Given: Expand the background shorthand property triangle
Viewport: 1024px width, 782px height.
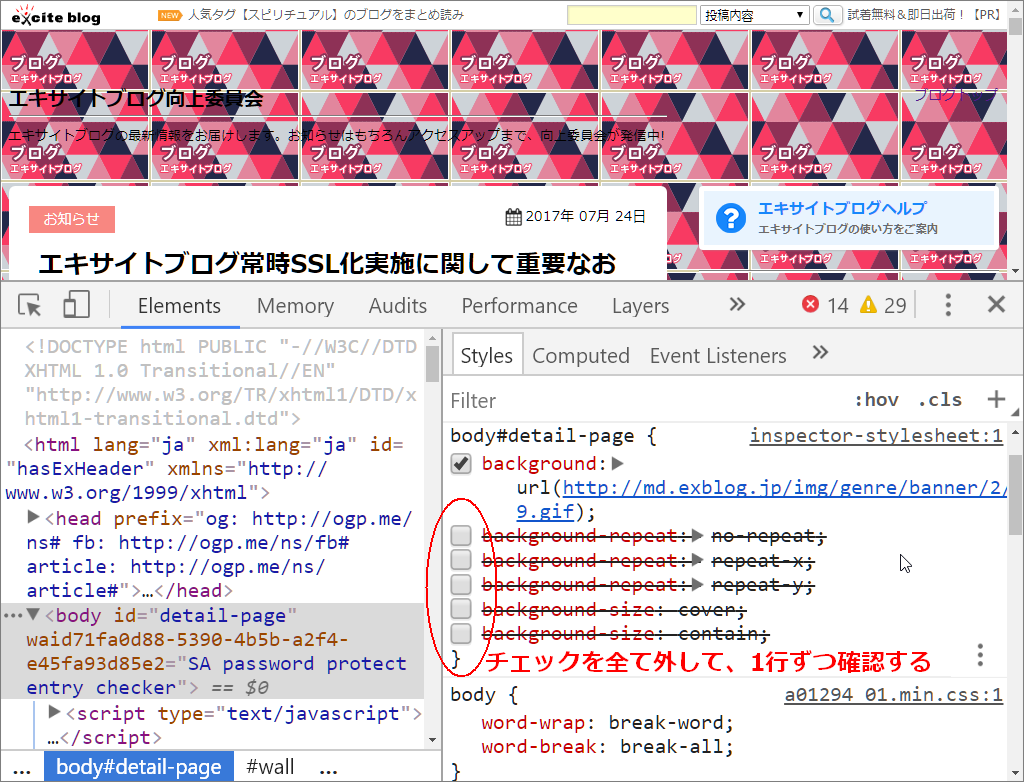Looking at the screenshot, I should tap(618, 463).
